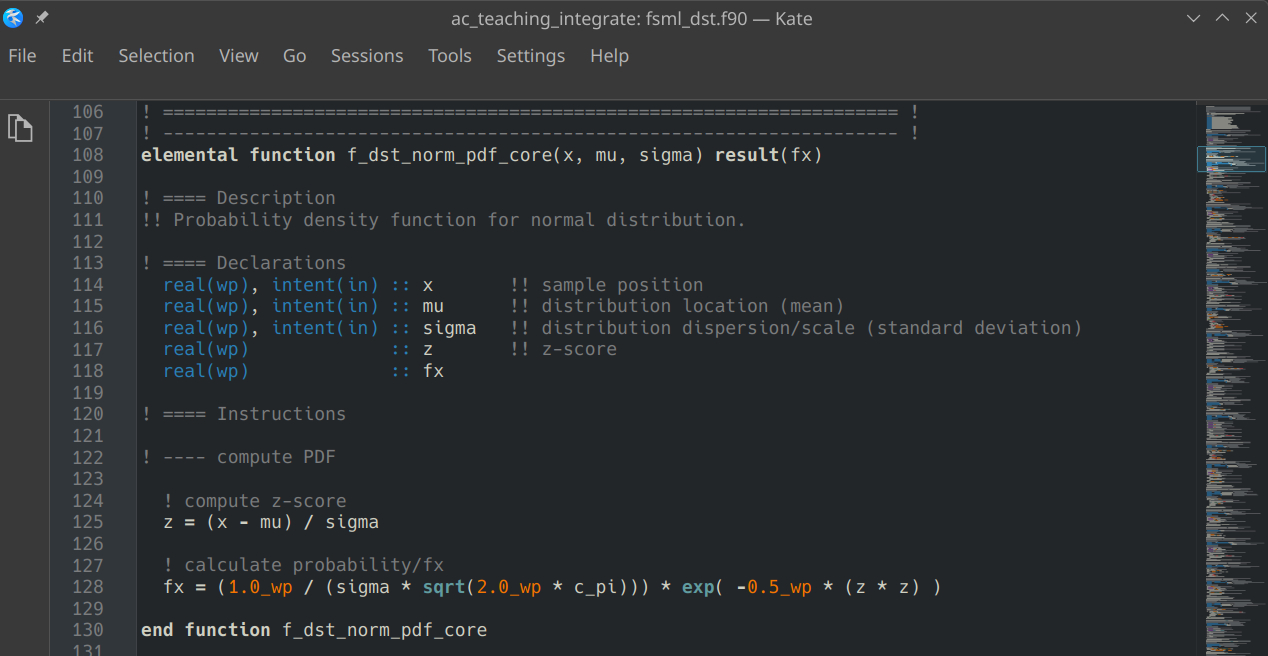1268x656 pixels.
Task: Click line number 125 in the gutter
Action: [x=88, y=522]
